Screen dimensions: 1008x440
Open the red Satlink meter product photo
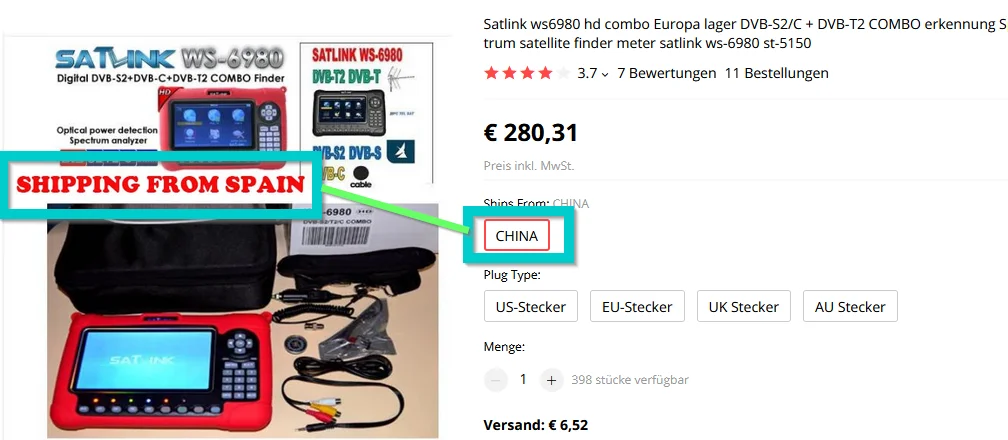point(168,364)
